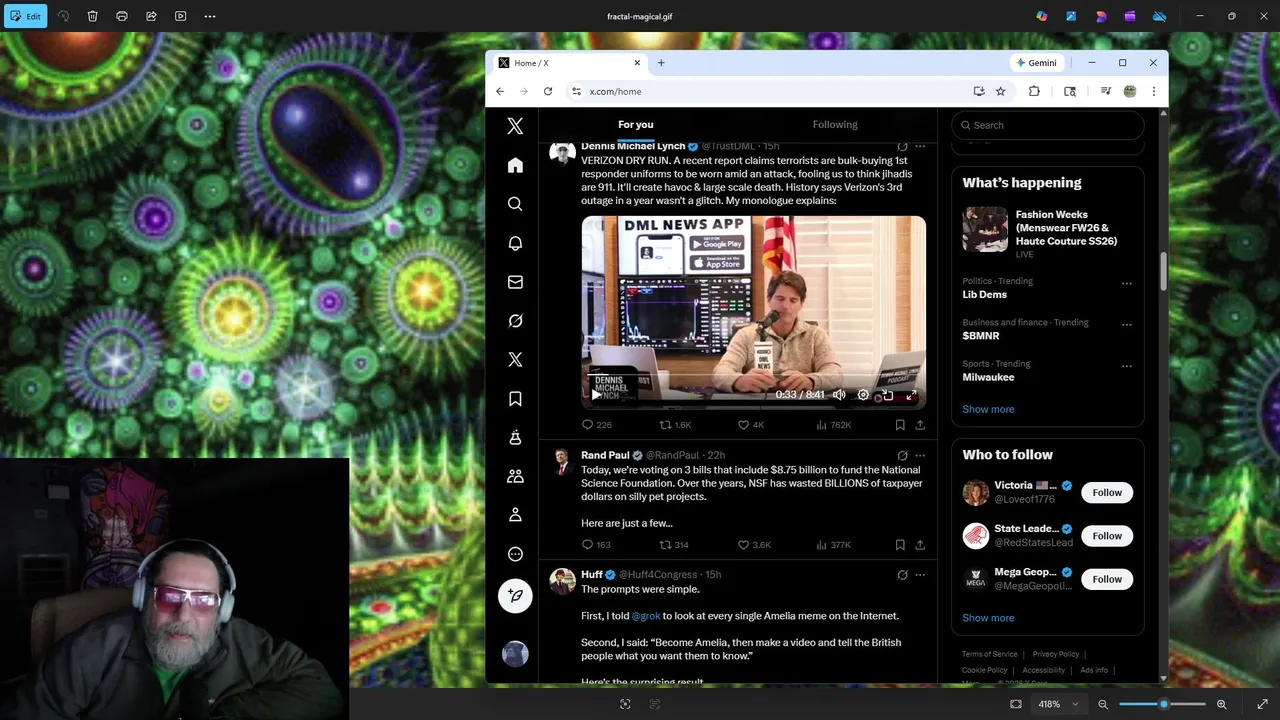Like the Rand Paul post

(x=754, y=545)
